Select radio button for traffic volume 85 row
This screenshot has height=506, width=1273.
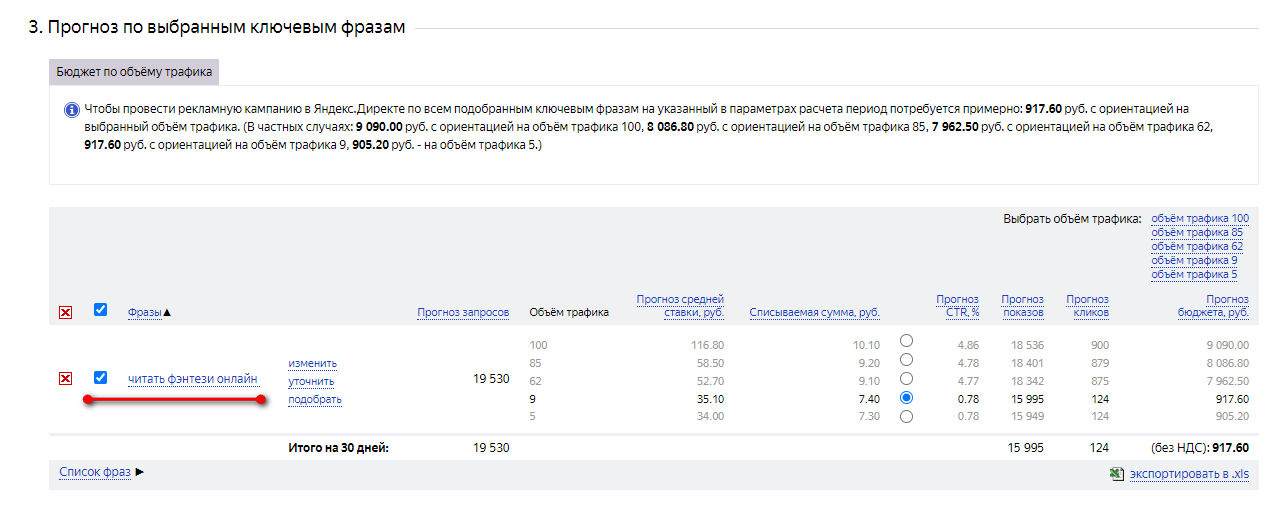pos(906,360)
